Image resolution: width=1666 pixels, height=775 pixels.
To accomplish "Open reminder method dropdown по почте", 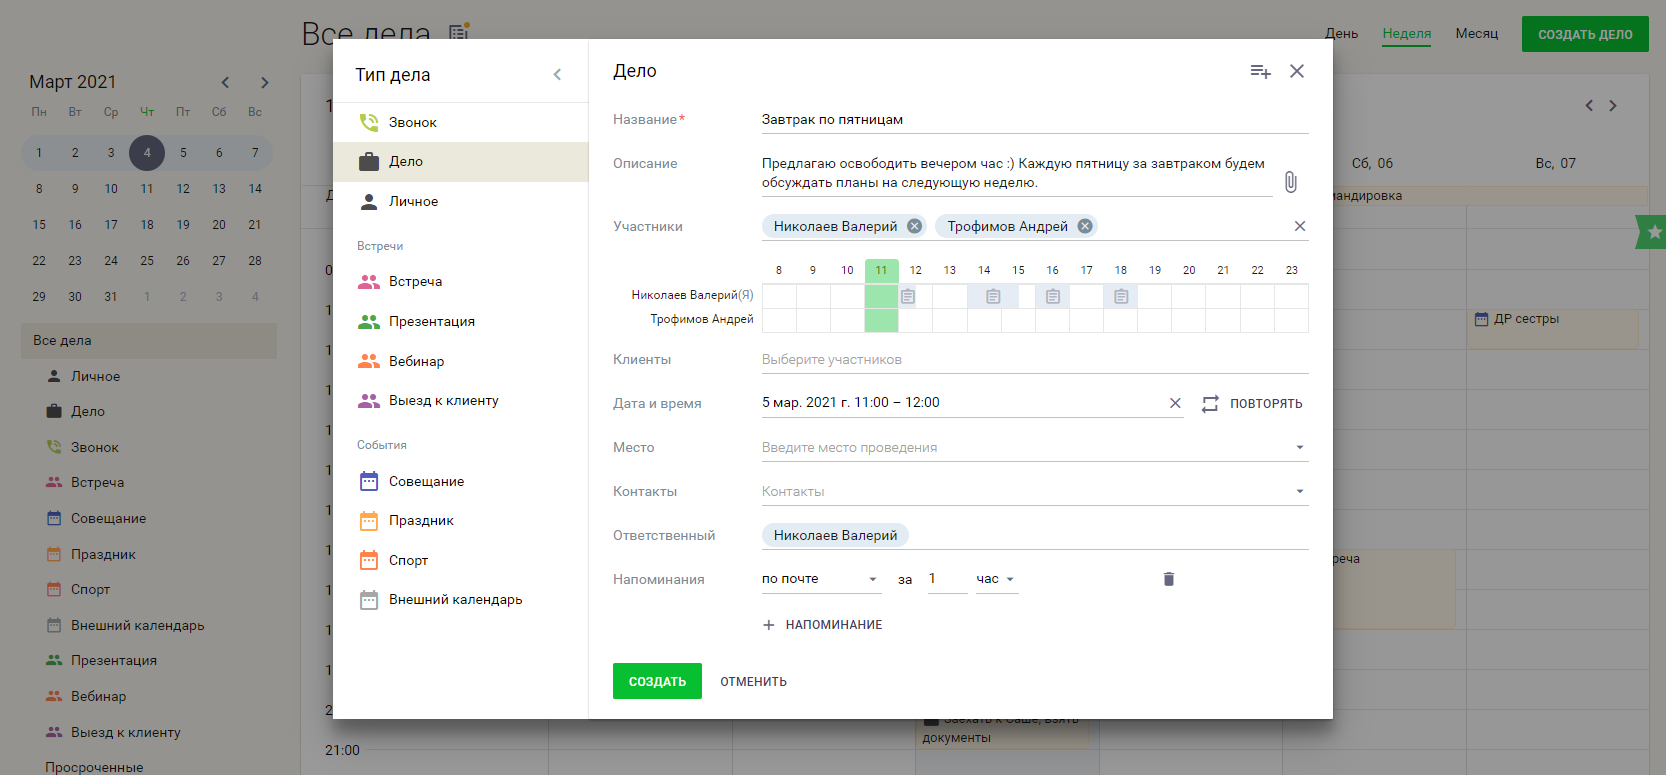I will click(x=821, y=579).
